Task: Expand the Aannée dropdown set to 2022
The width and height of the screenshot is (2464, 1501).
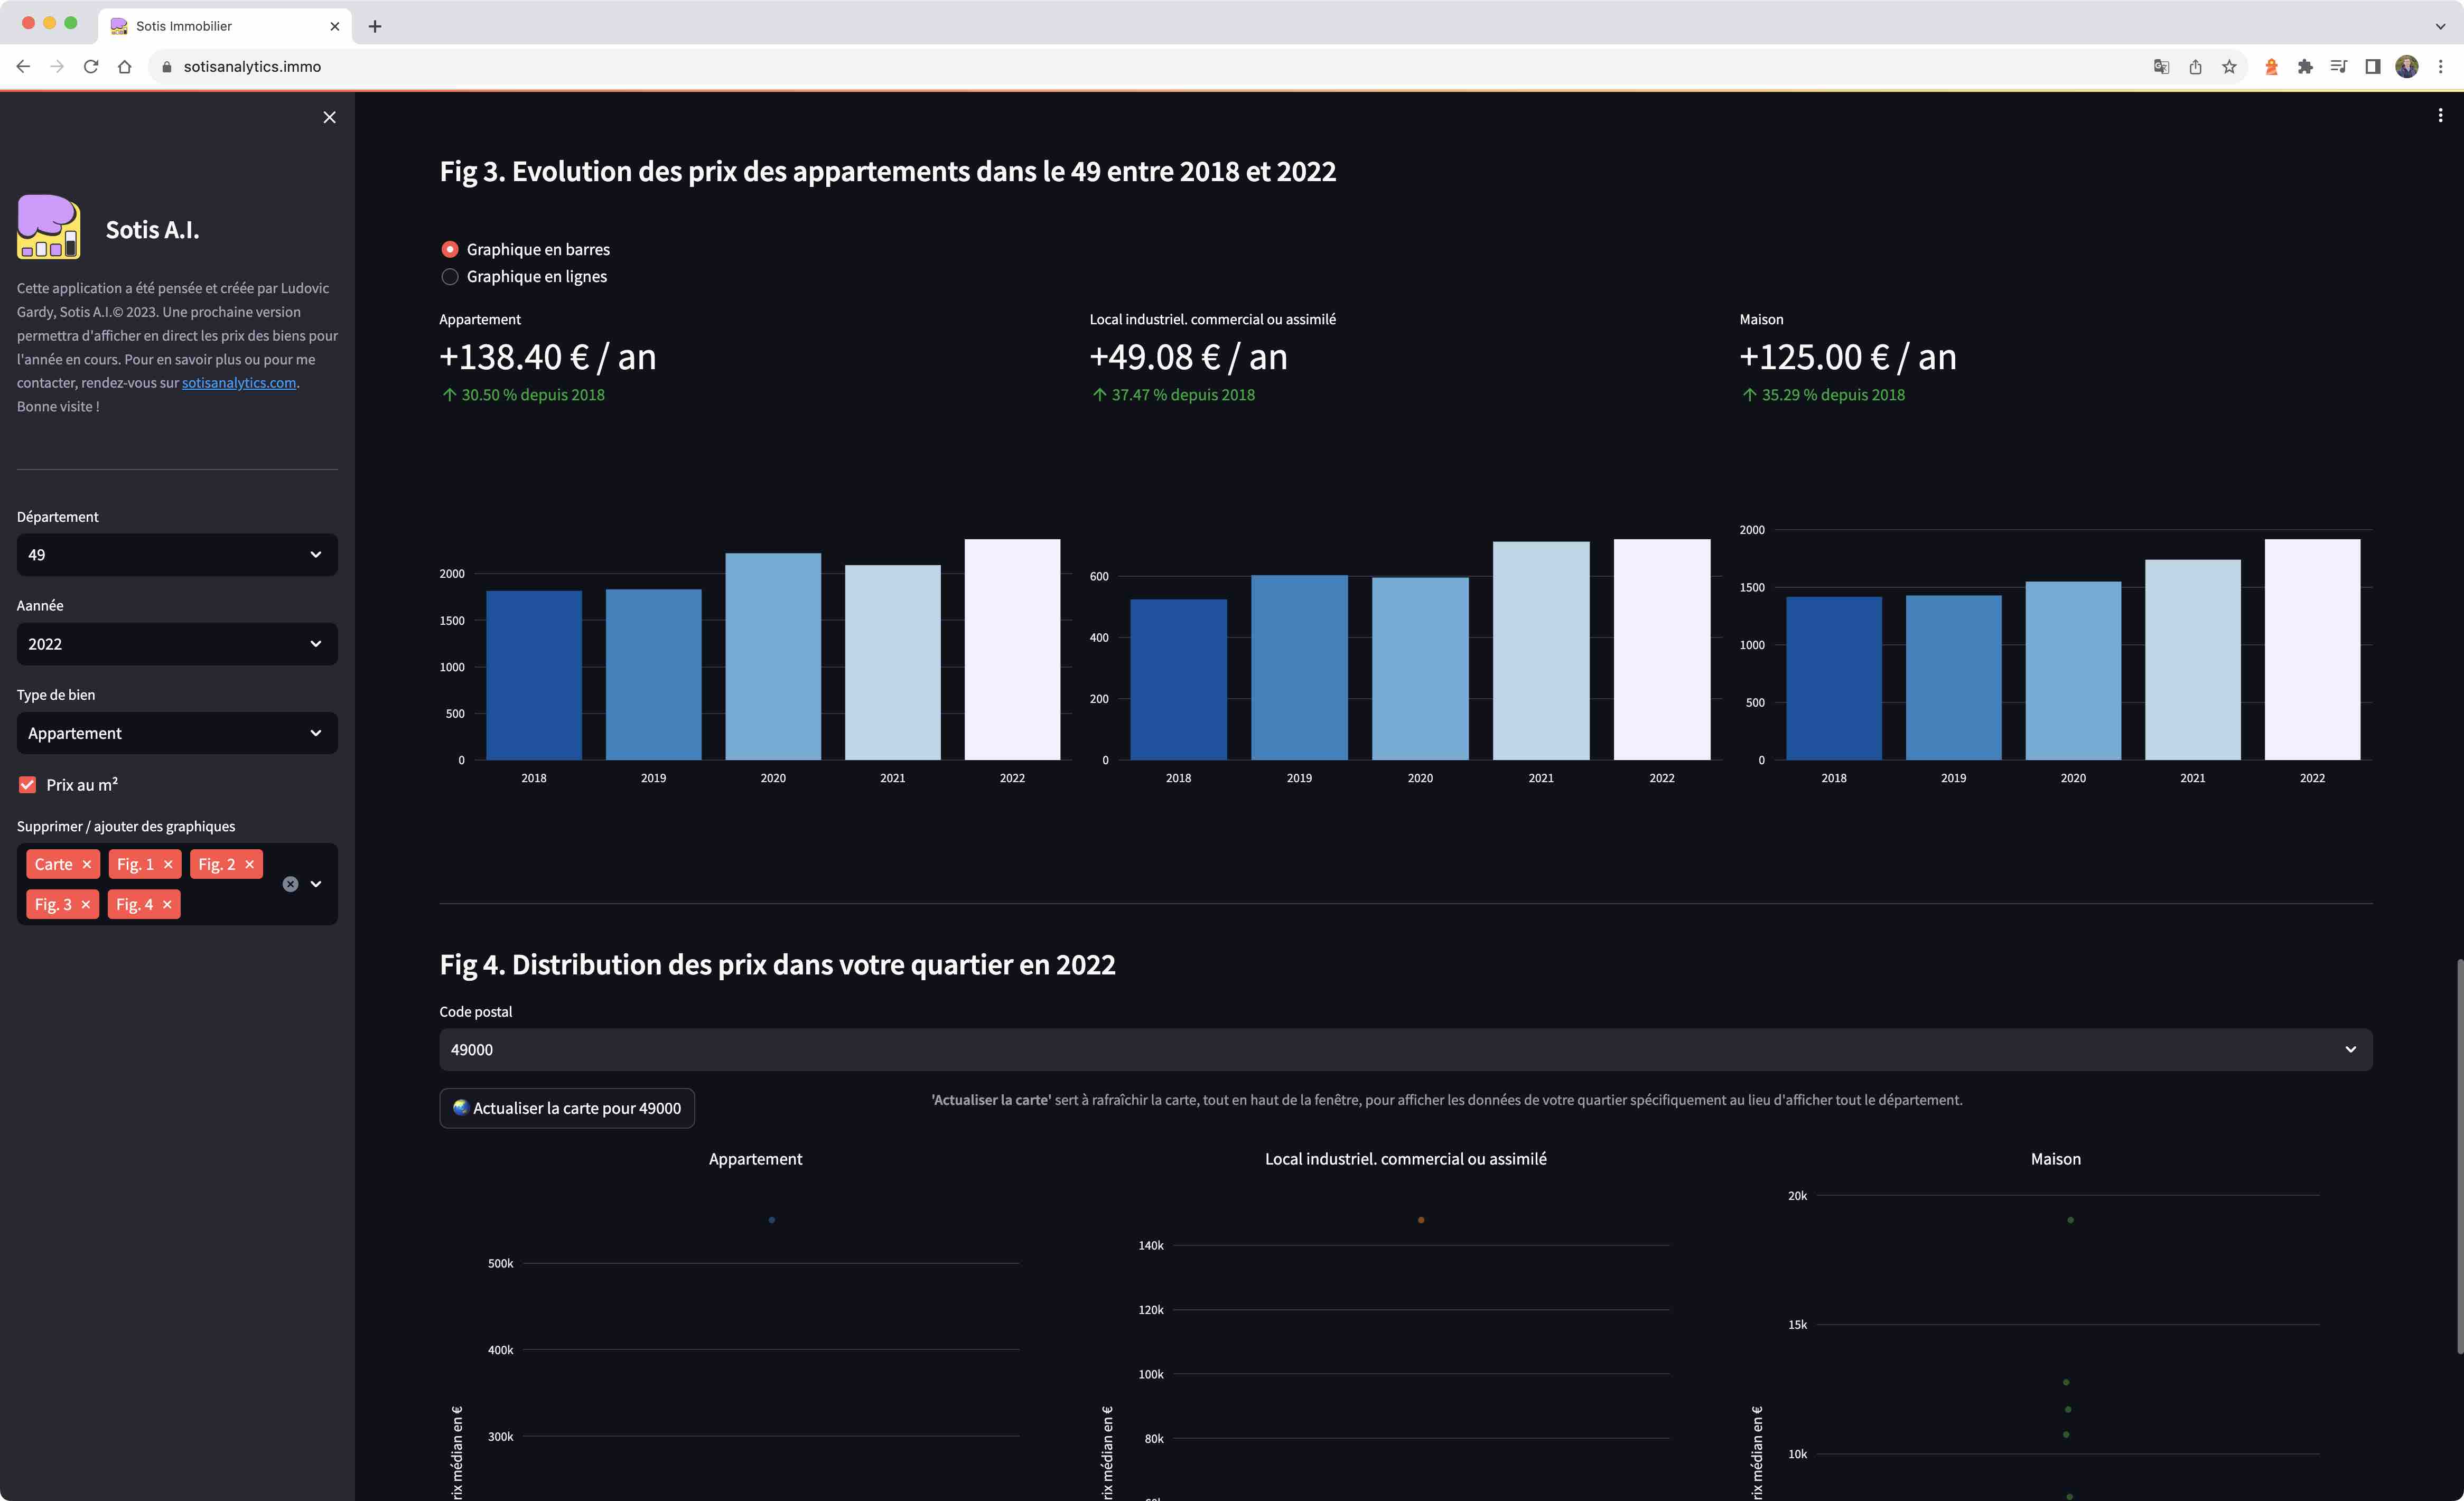Action: 177,644
